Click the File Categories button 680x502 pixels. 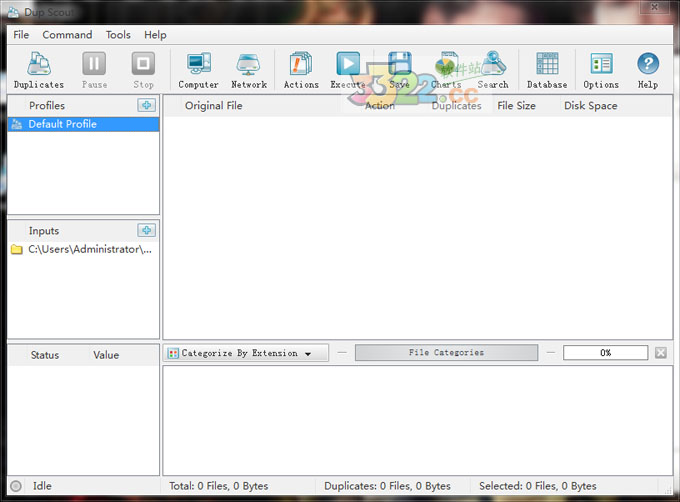coord(446,352)
